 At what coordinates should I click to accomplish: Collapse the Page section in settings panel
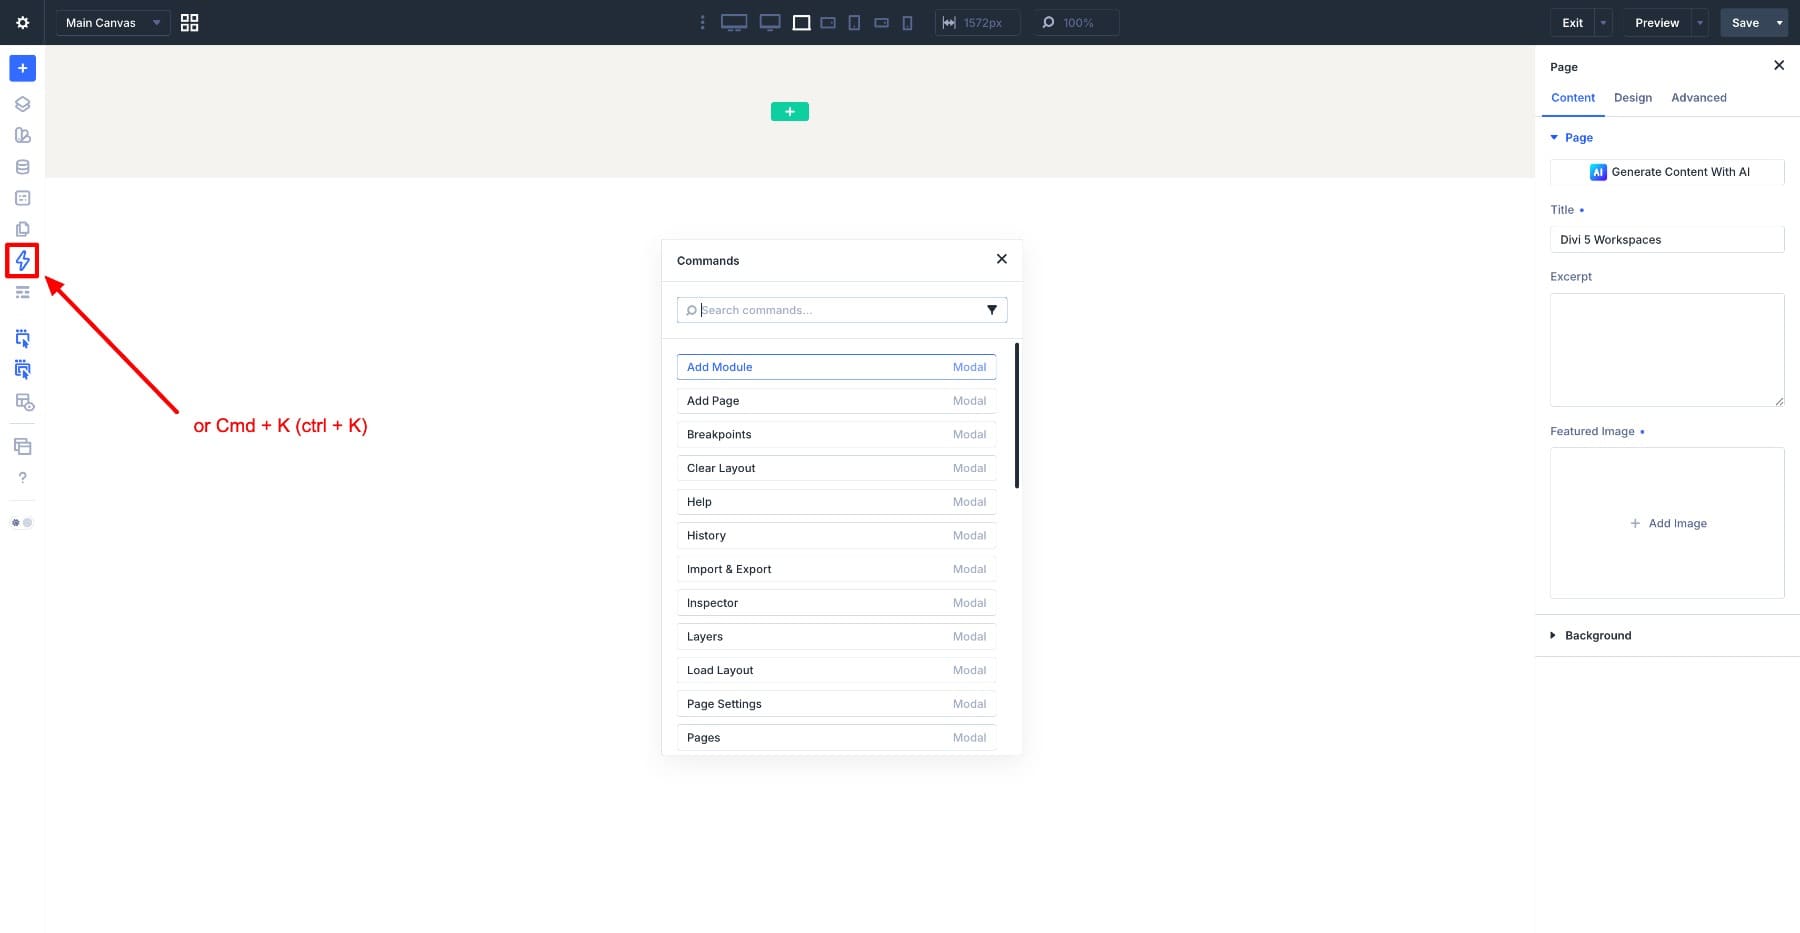tap(1572, 137)
